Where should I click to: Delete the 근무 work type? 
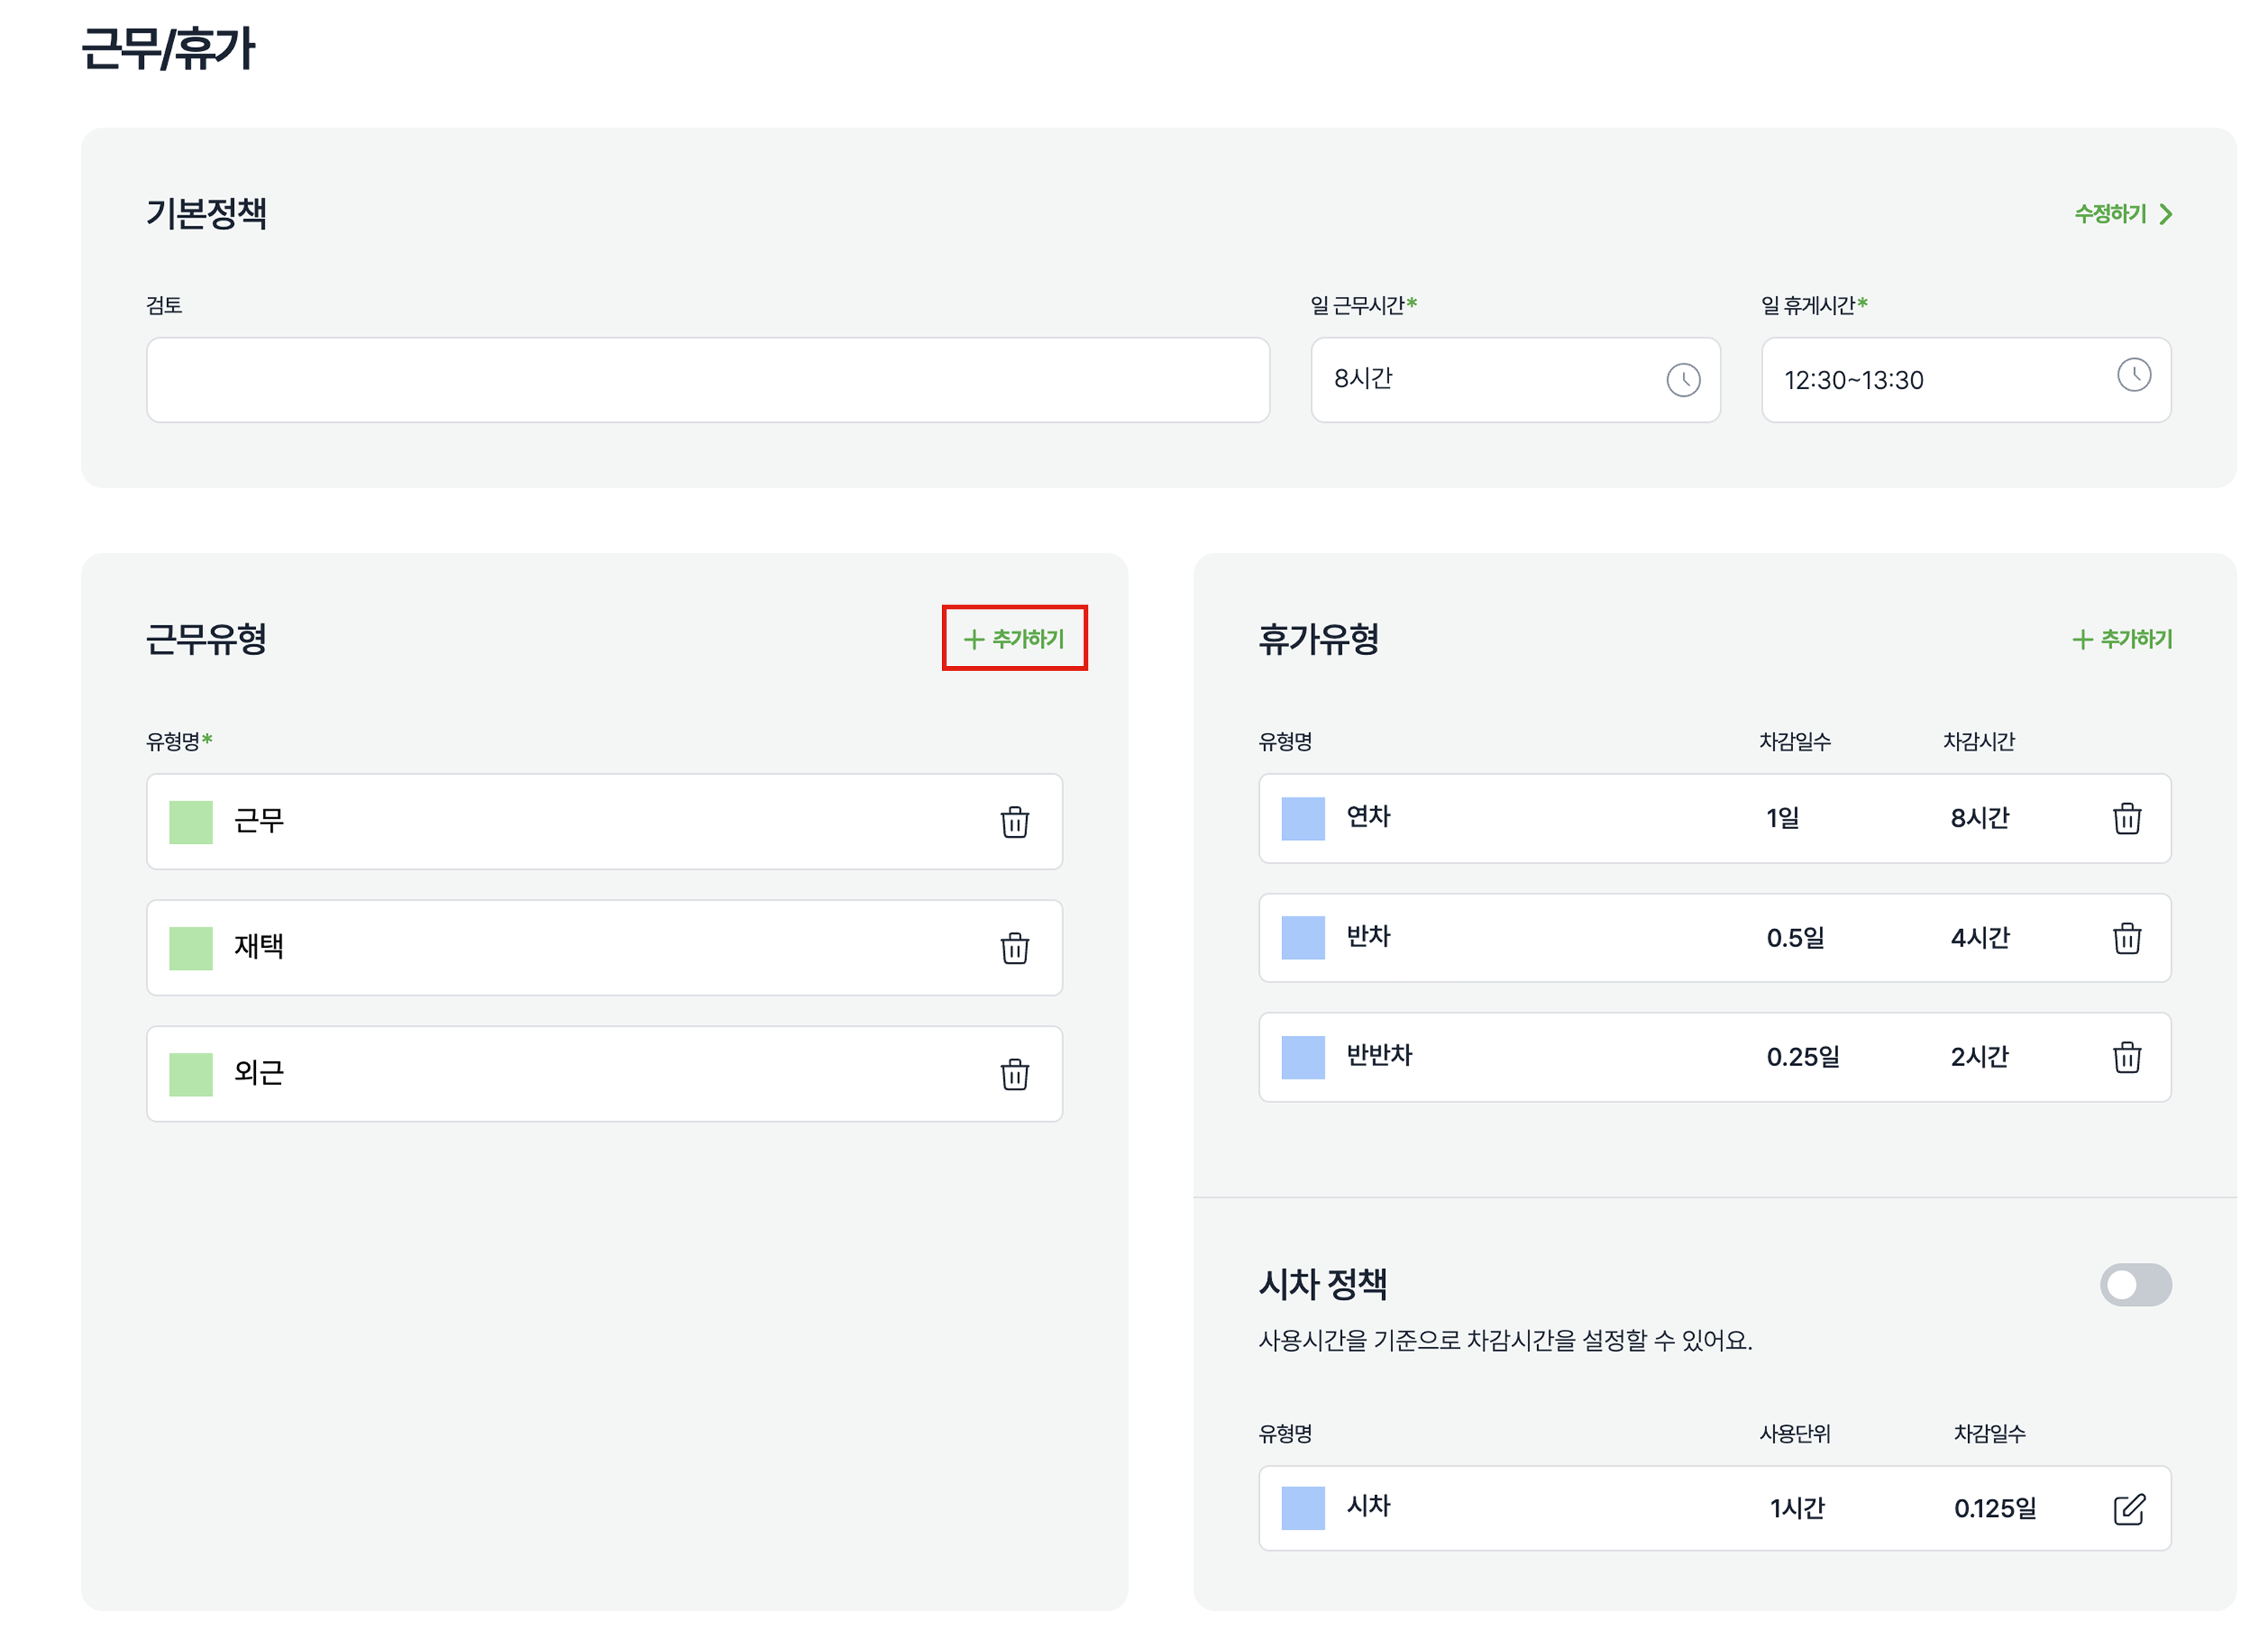pyautogui.click(x=1014, y=822)
